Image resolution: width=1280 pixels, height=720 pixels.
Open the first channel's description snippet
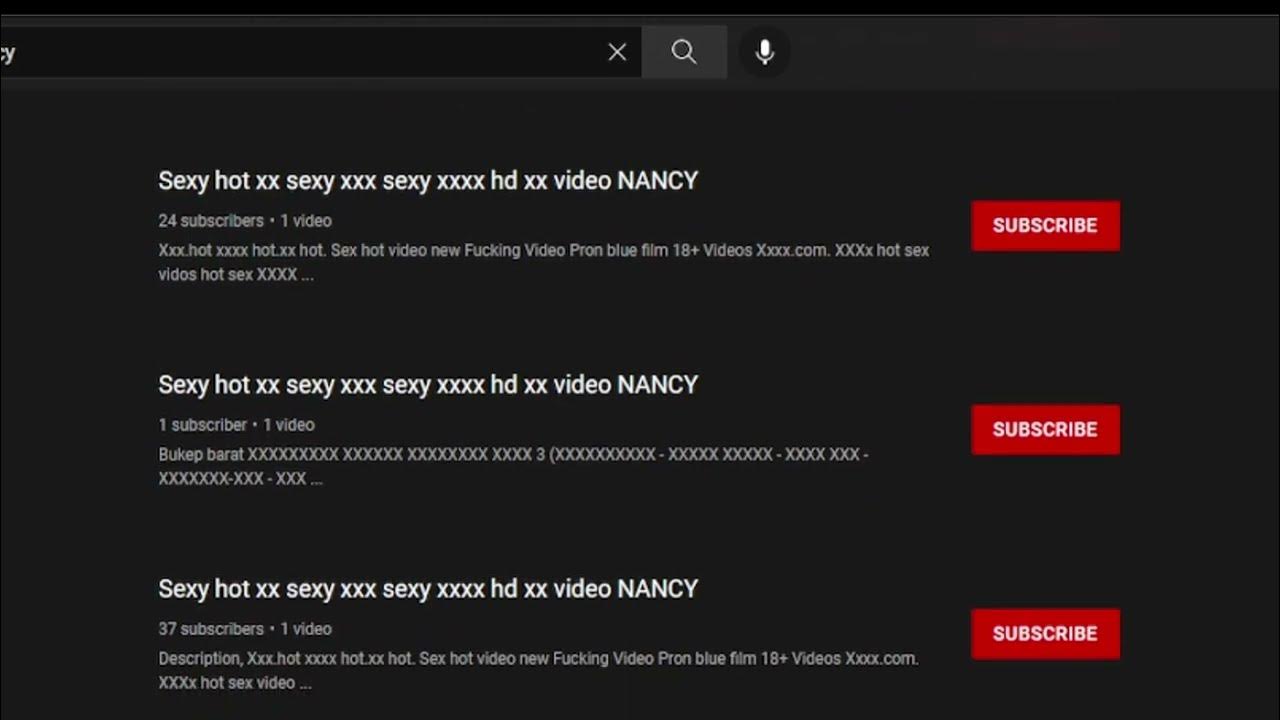coord(544,262)
